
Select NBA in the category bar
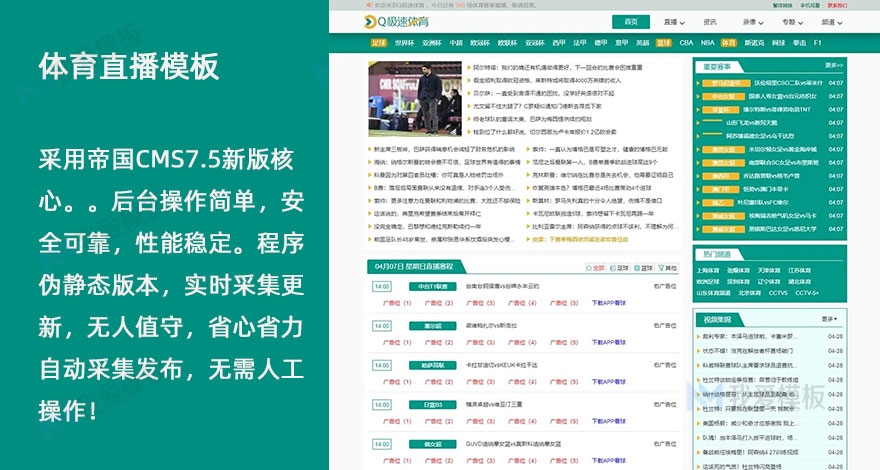point(708,43)
